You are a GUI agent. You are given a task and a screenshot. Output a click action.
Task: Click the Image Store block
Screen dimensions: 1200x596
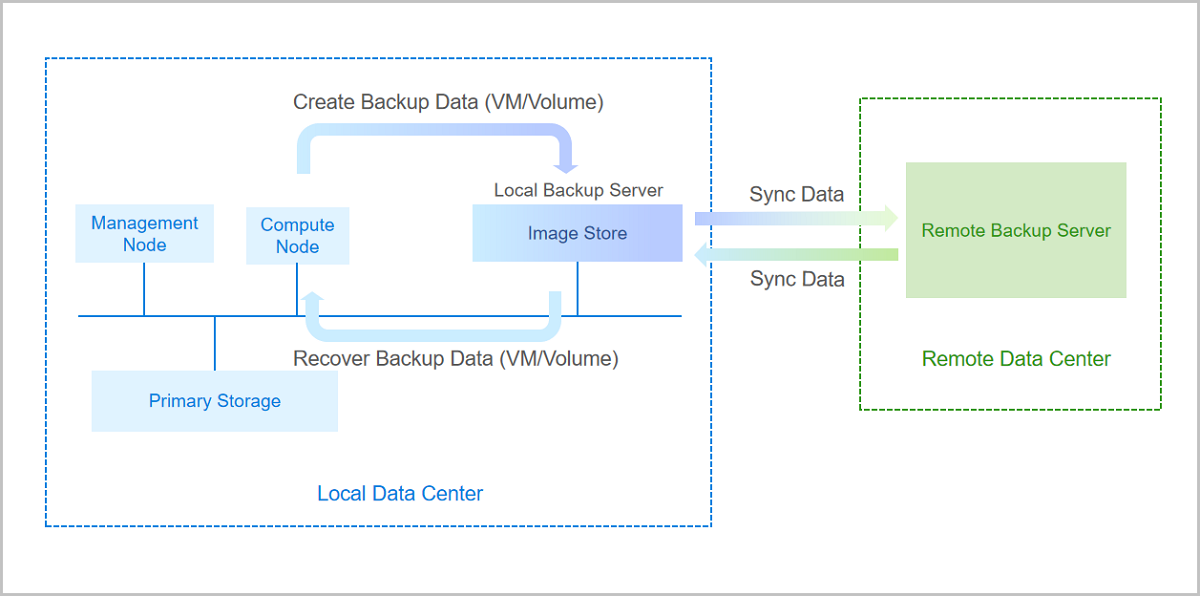point(577,233)
